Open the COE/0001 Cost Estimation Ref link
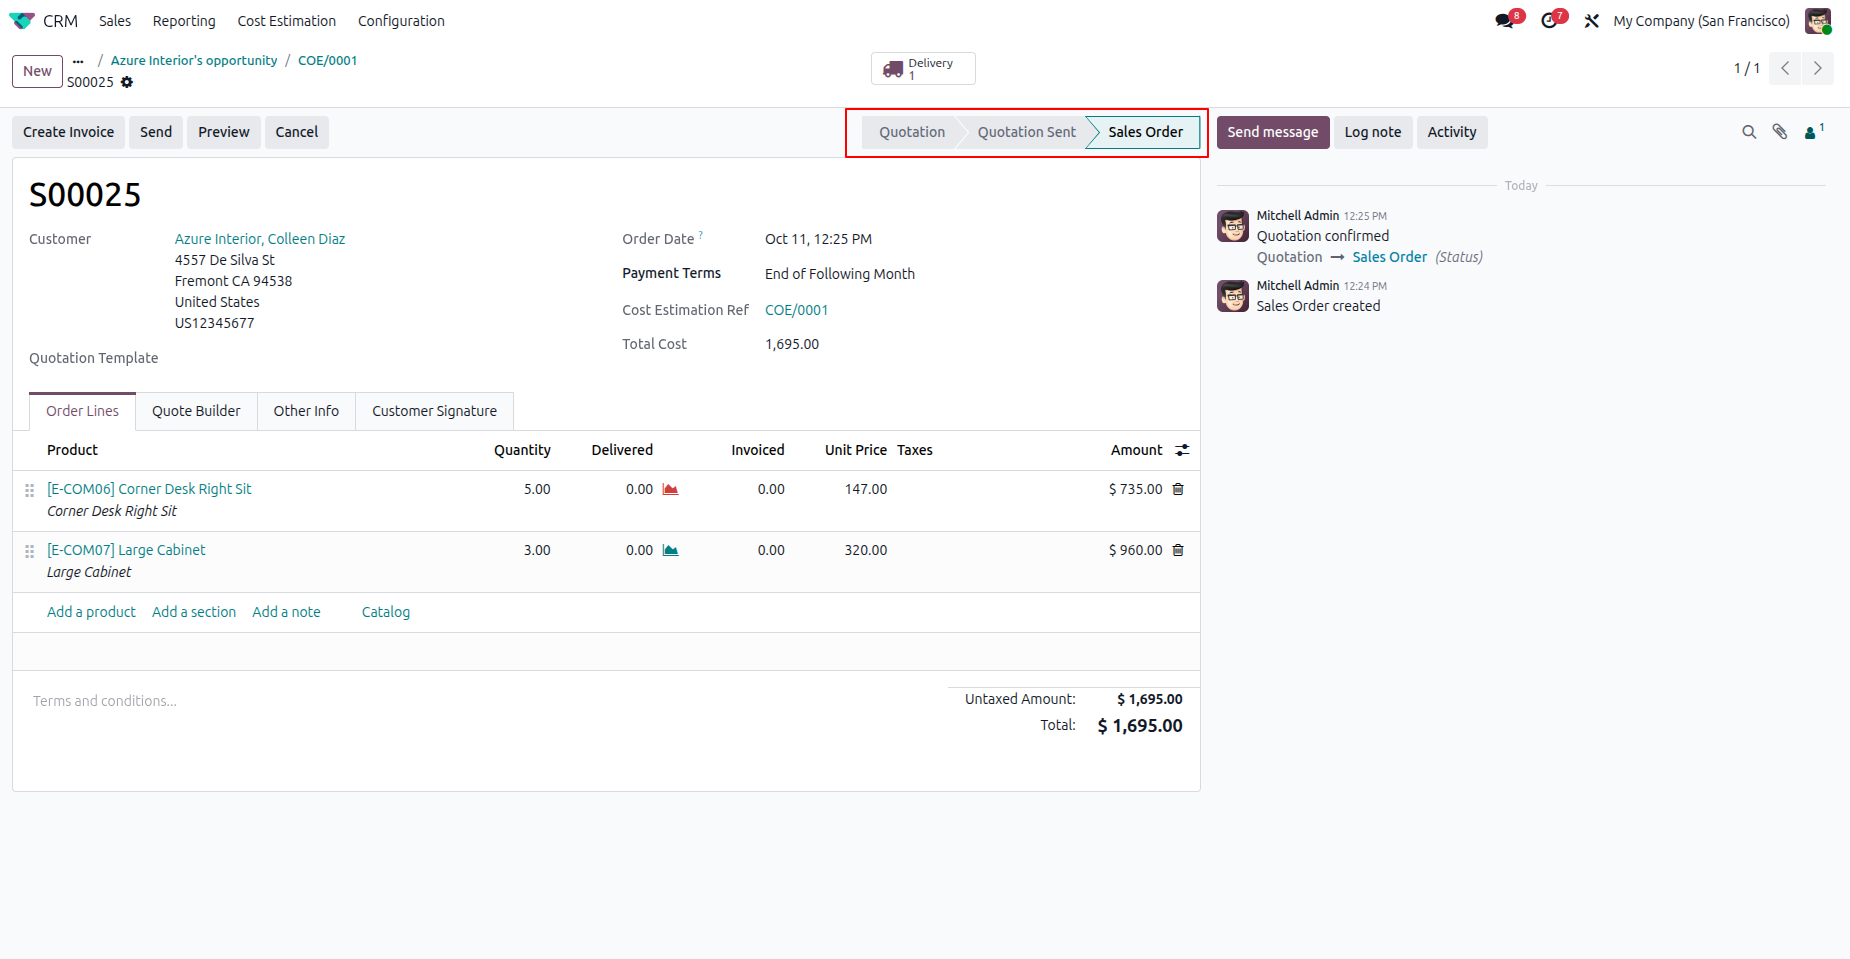 (797, 310)
